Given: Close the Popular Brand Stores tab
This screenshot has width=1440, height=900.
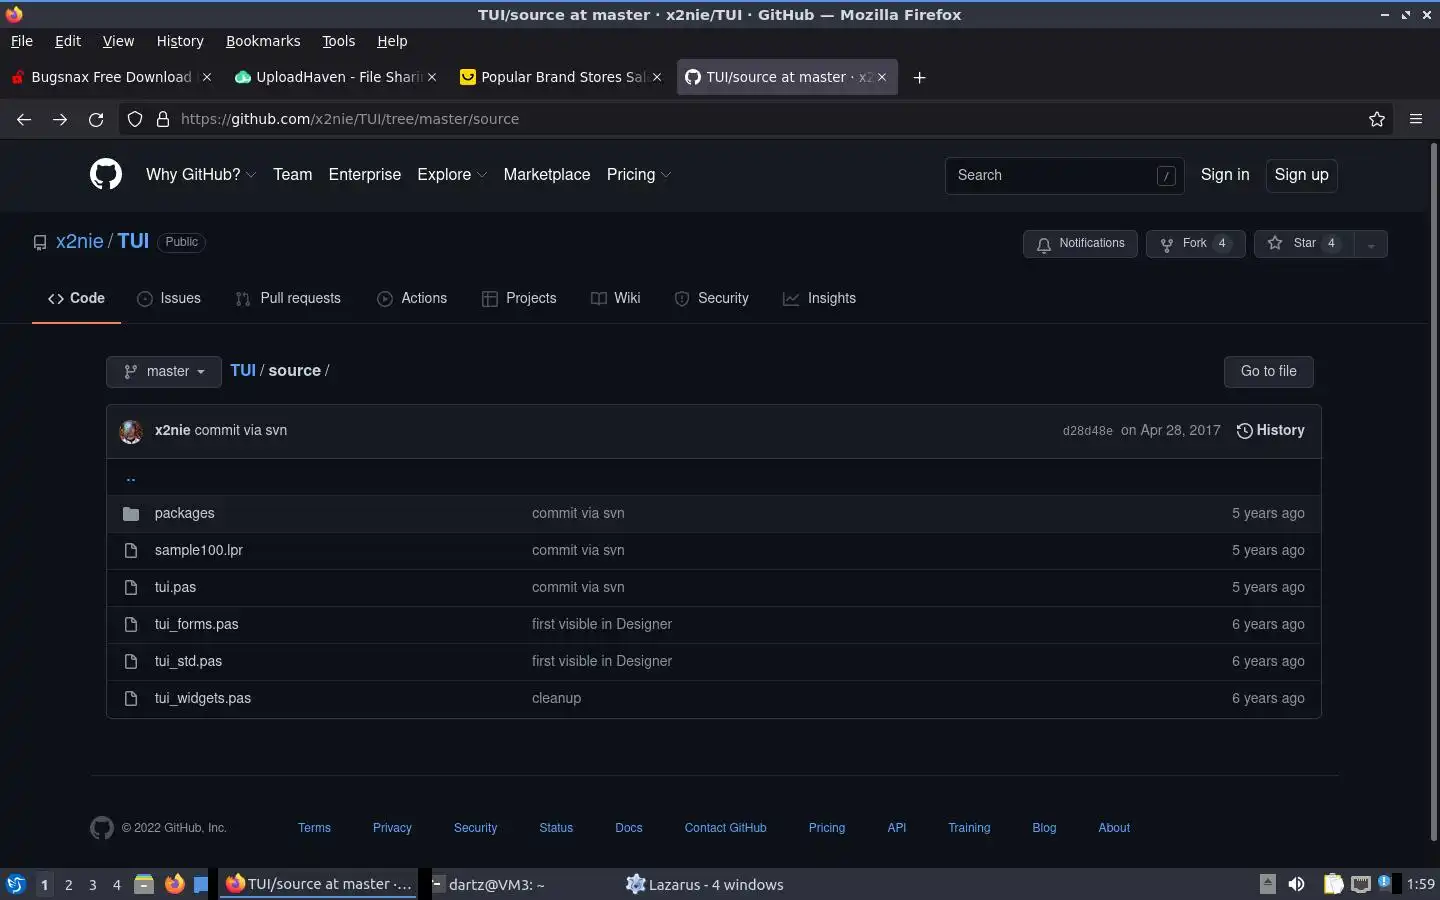Looking at the screenshot, I should 657,77.
